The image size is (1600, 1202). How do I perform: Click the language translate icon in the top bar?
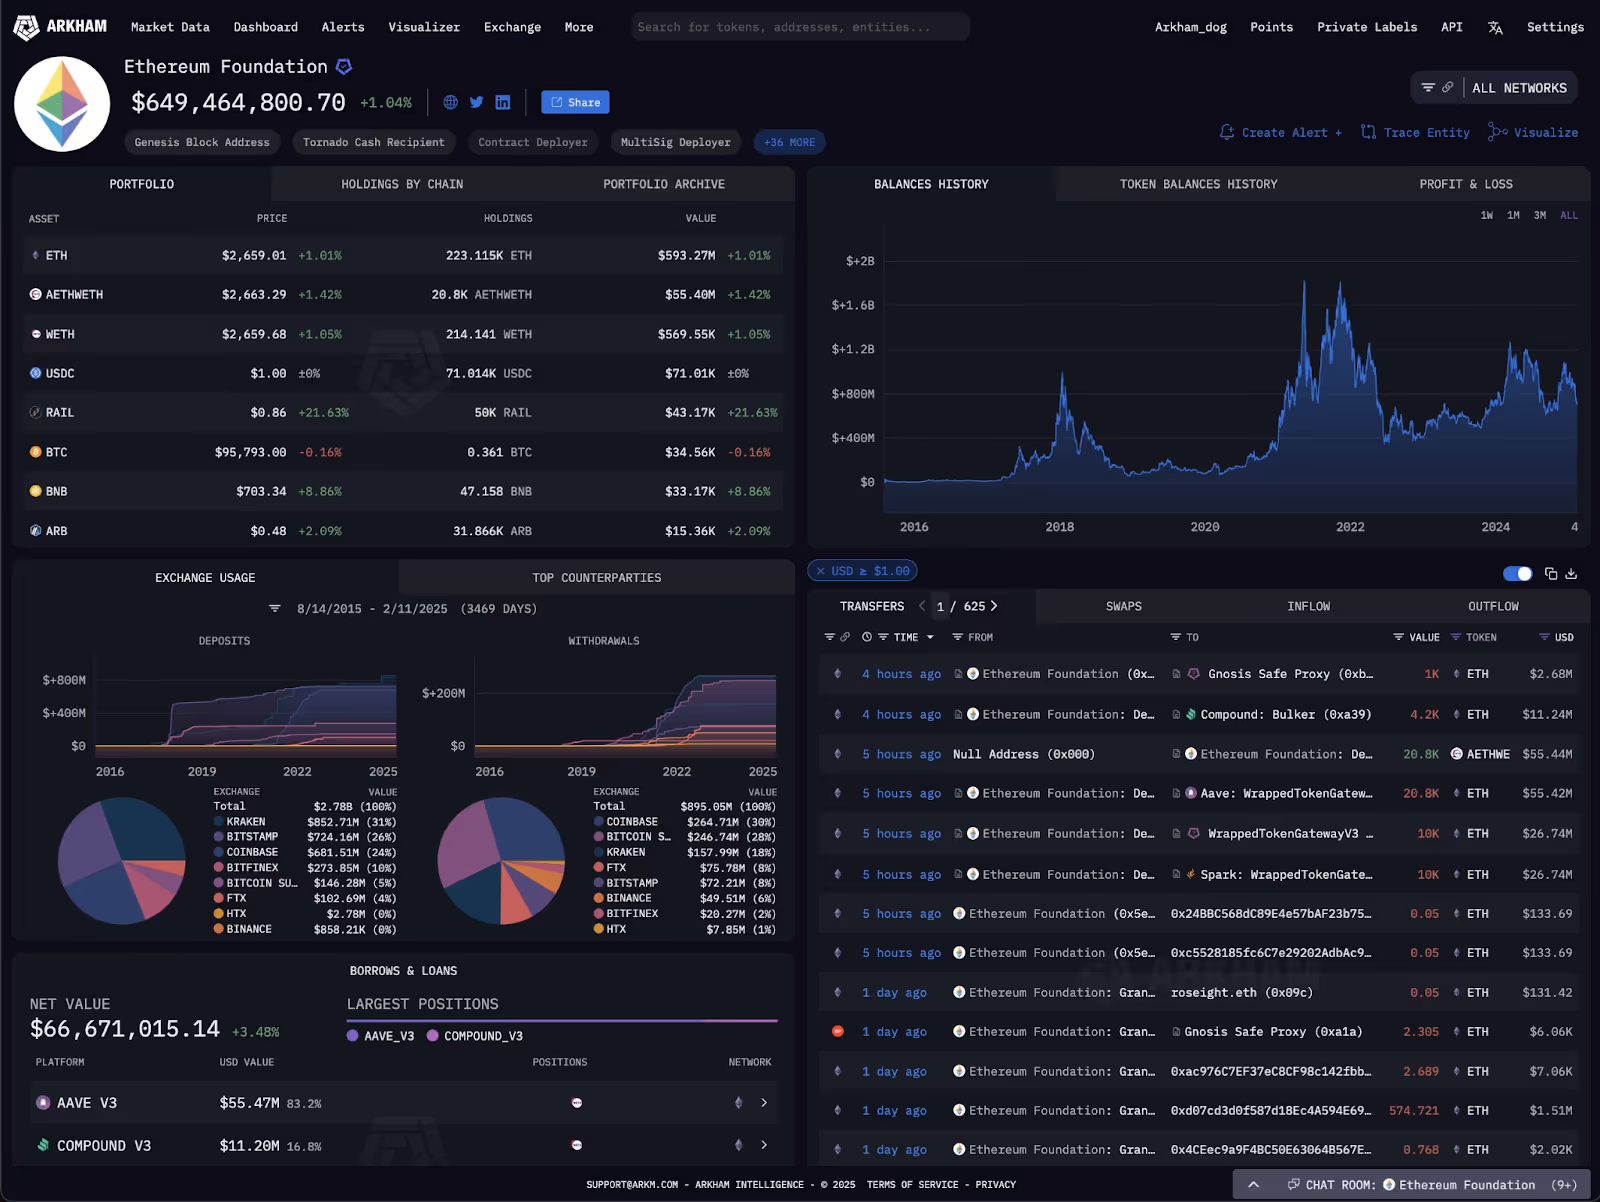(x=1495, y=28)
